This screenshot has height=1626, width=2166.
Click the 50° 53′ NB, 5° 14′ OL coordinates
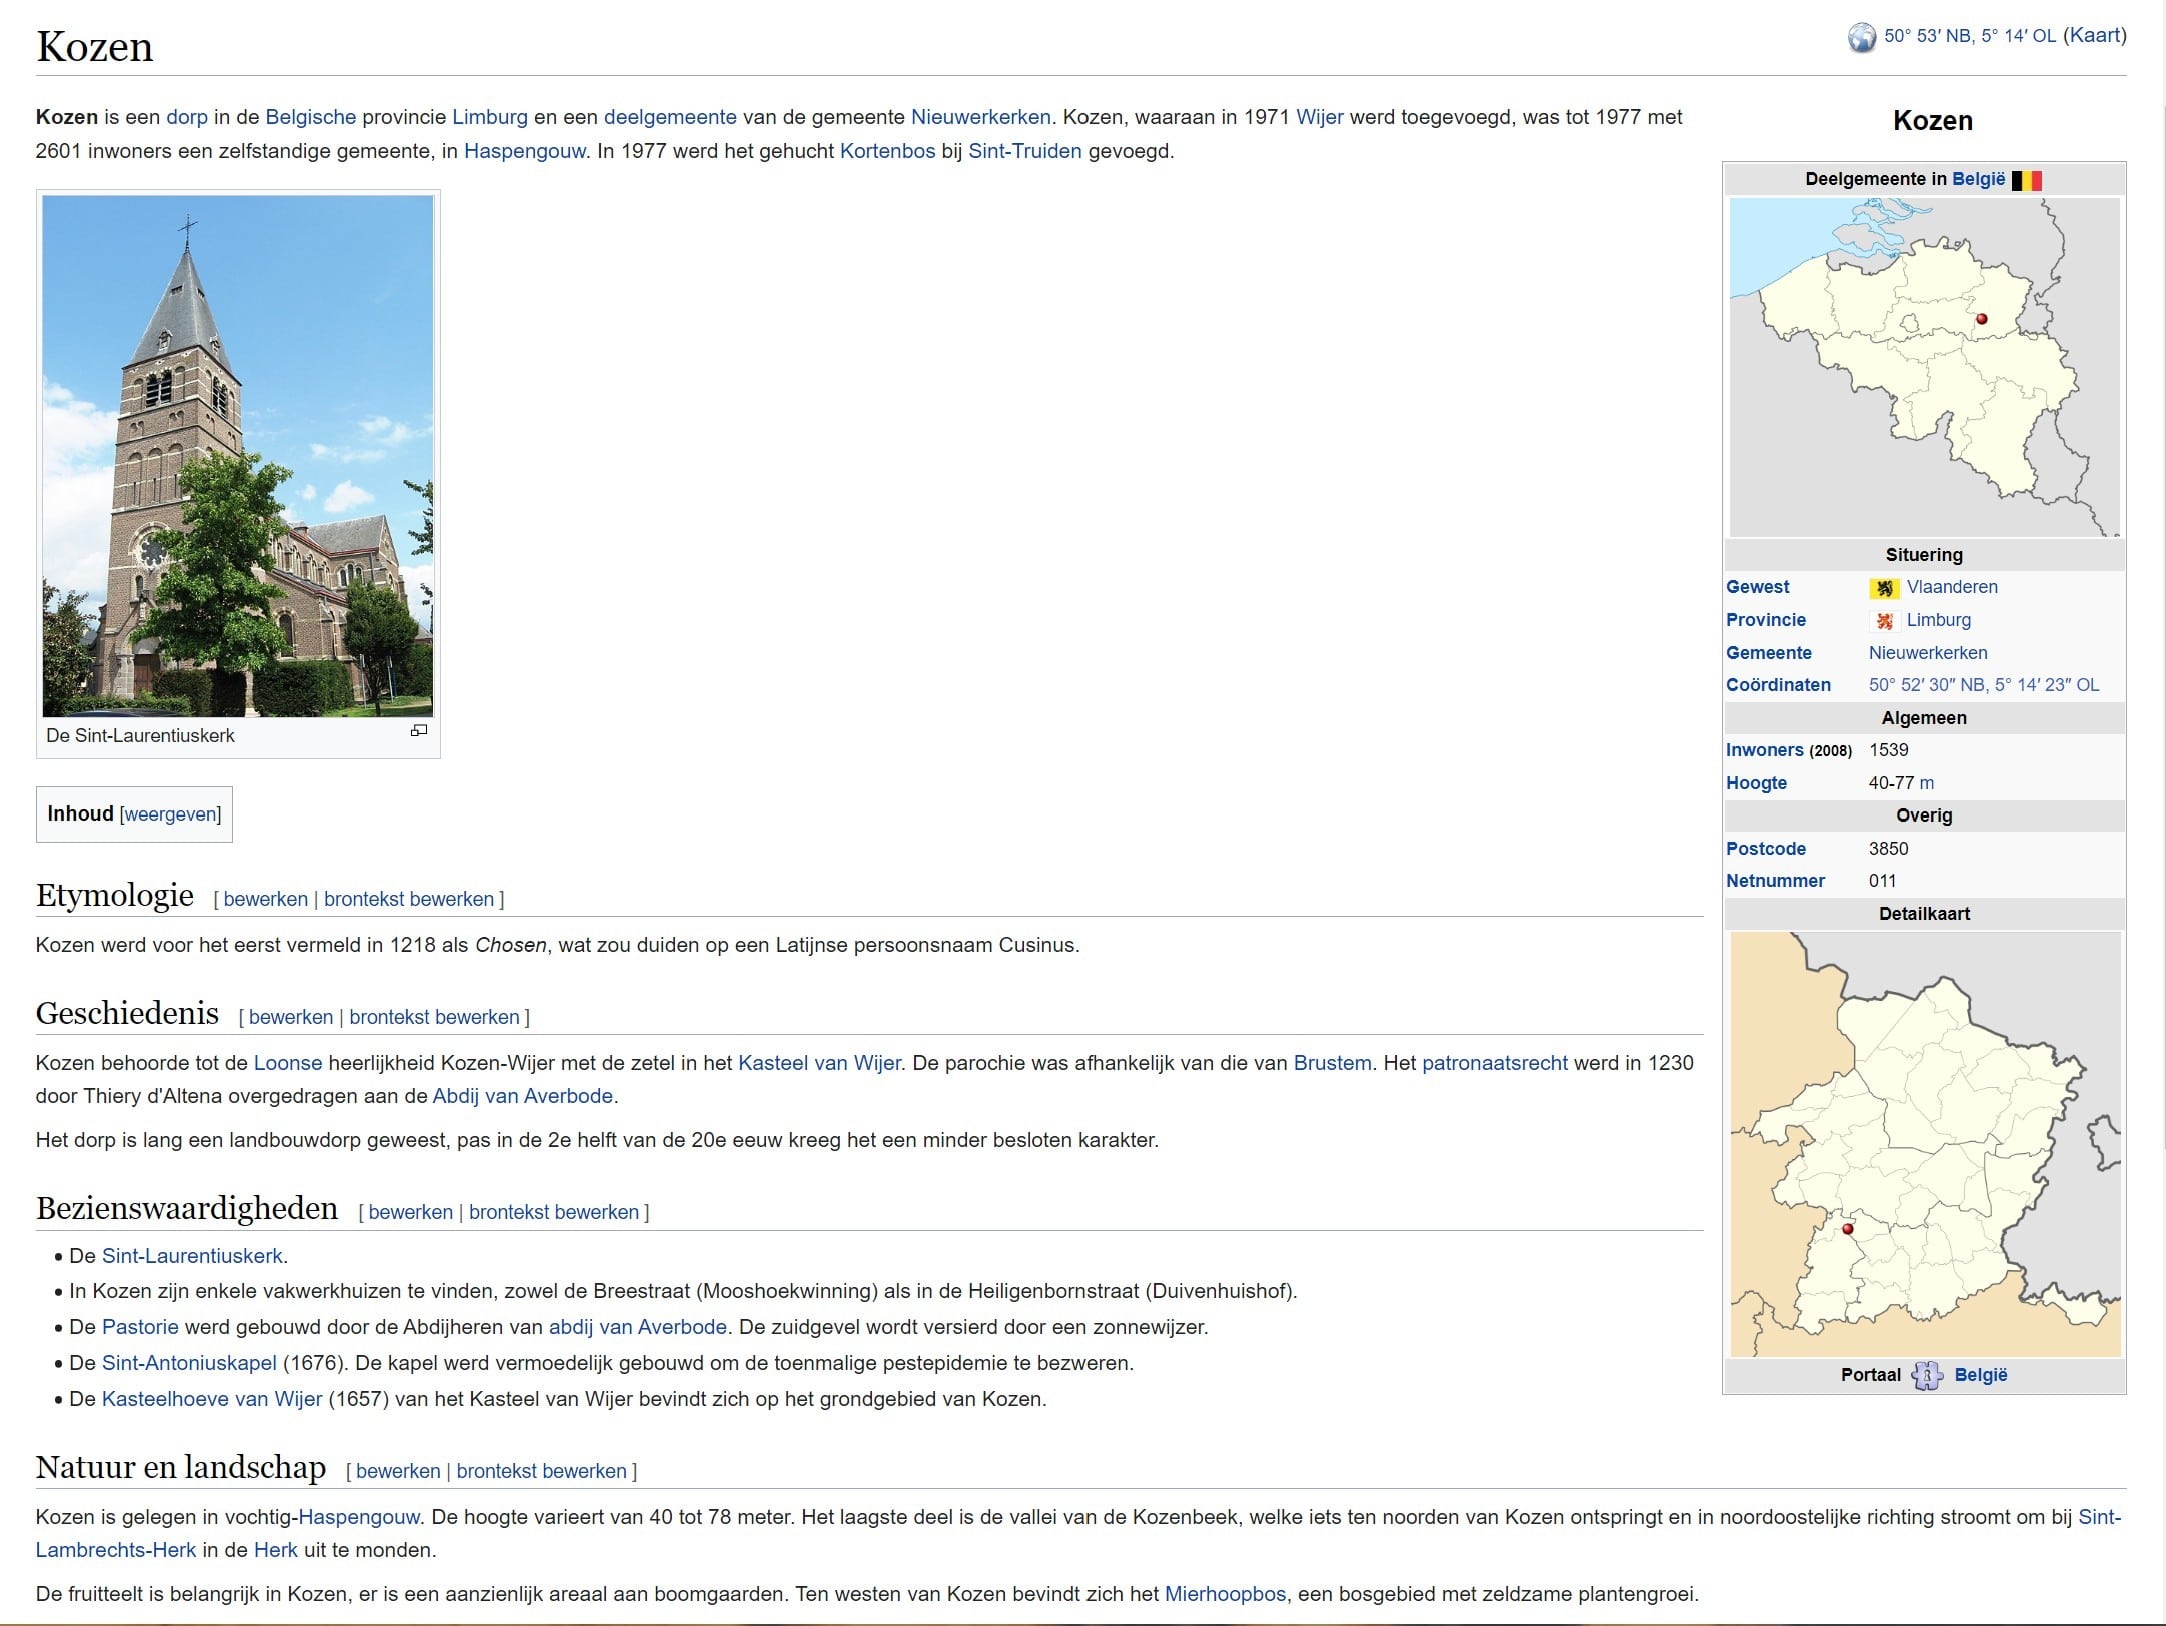1970,36
